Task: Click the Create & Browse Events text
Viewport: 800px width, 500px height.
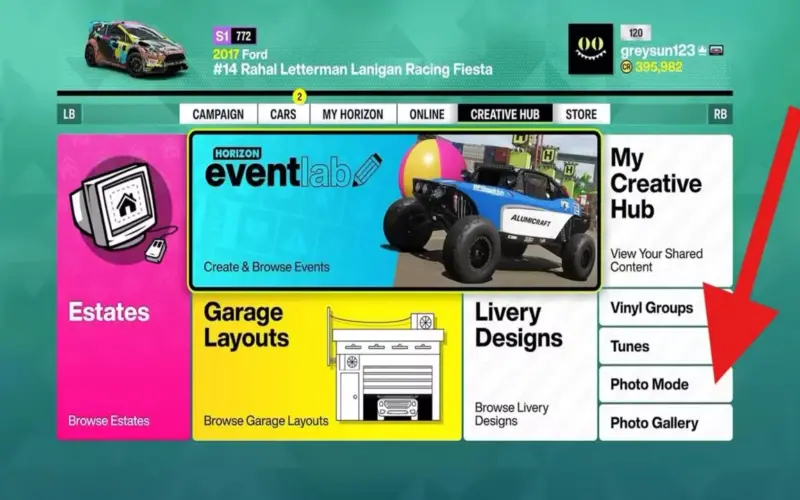Action: [266, 267]
